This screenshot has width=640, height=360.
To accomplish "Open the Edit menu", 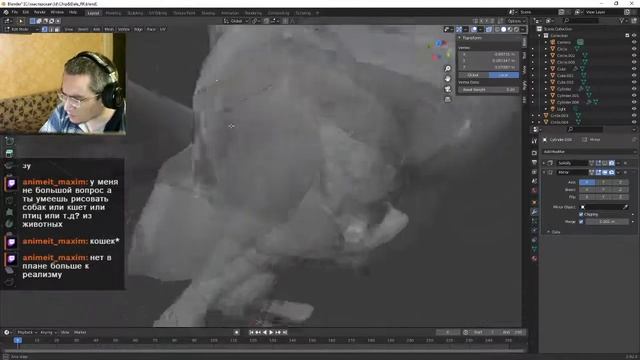I will [x=26, y=12].
